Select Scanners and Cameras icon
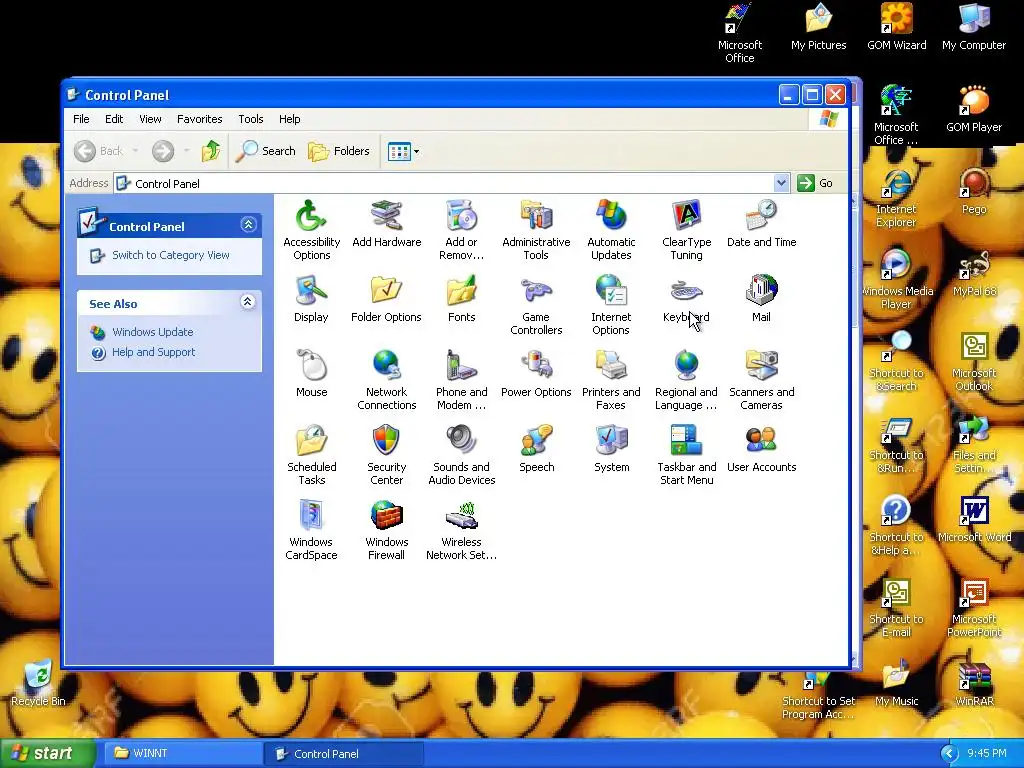 point(761,380)
